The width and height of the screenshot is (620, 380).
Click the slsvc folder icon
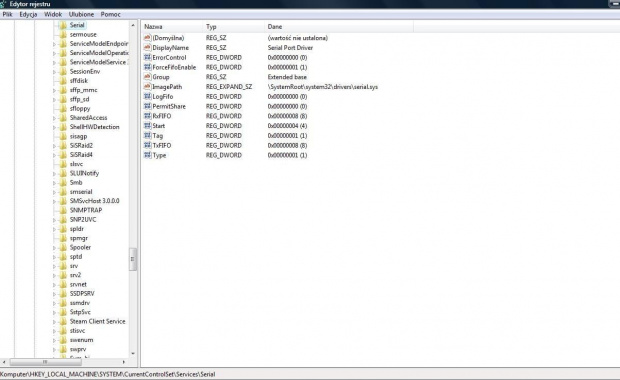[63, 164]
